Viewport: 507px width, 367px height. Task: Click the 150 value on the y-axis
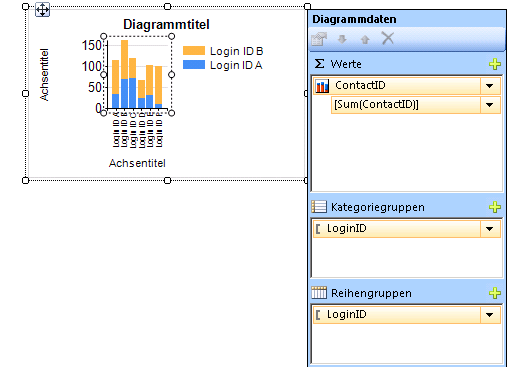[x=92, y=45]
